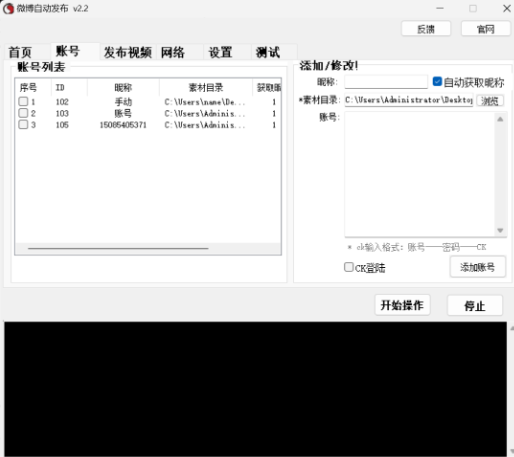Enable the CK登陆 checkbox
This screenshot has width=514, height=457.
pyautogui.click(x=349, y=267)
